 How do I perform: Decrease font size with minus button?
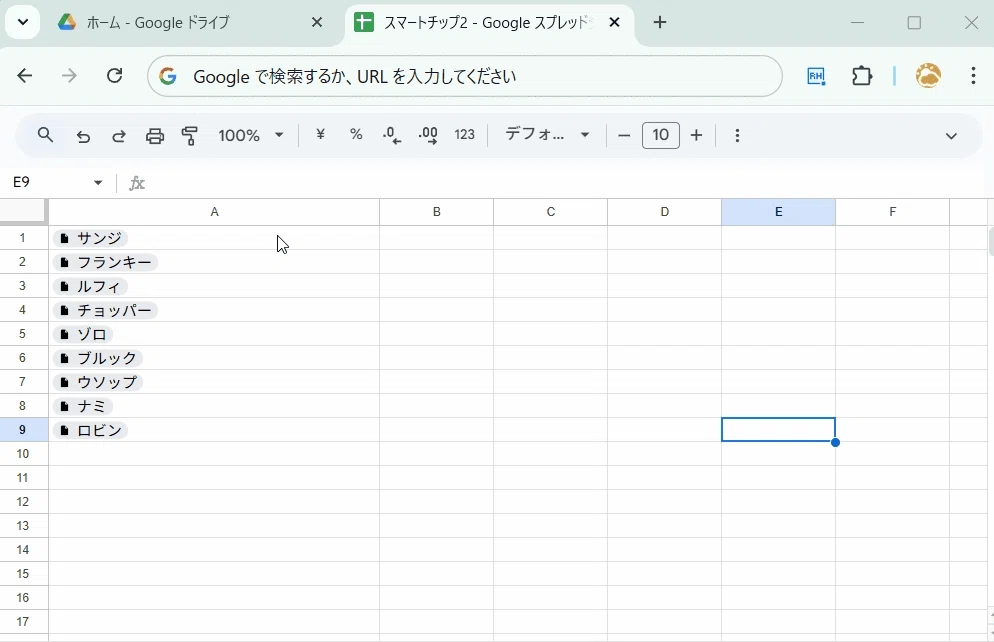pyautogui.click(x=624, y=135)
